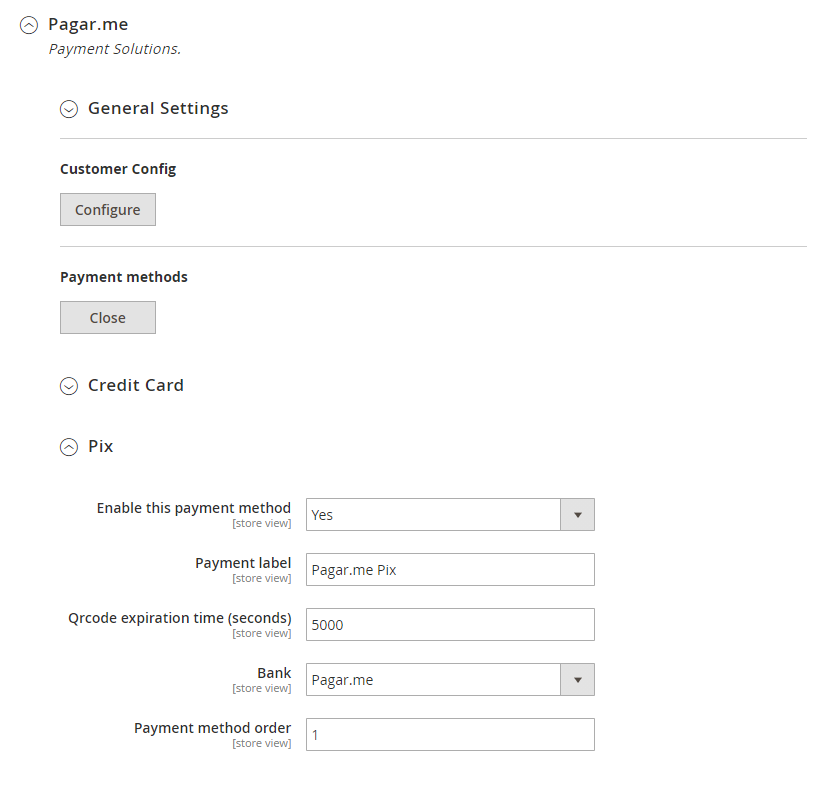The image size is (831, 787).
Task: Click the Qrcode expiration time (seconds) label
Action: (180, 618)
